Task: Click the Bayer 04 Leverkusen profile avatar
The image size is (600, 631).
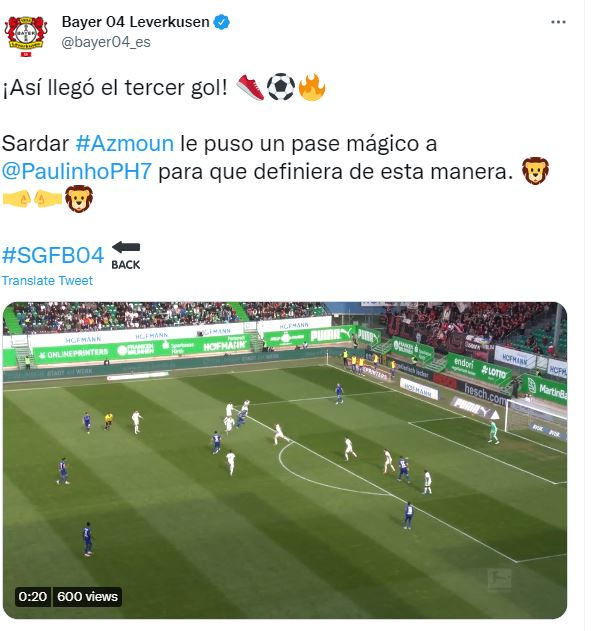Action: (26, 36)
